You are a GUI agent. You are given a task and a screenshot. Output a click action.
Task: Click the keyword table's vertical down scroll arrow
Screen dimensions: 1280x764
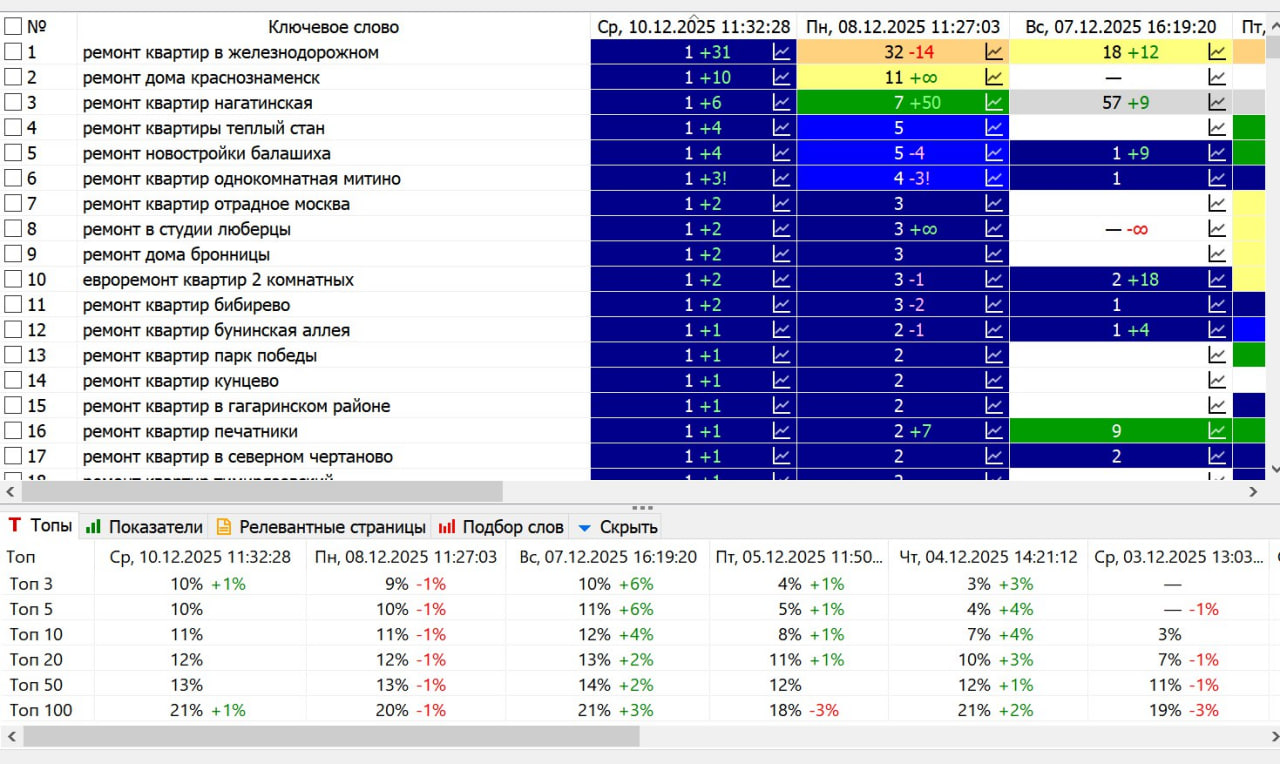(1273, 469)
